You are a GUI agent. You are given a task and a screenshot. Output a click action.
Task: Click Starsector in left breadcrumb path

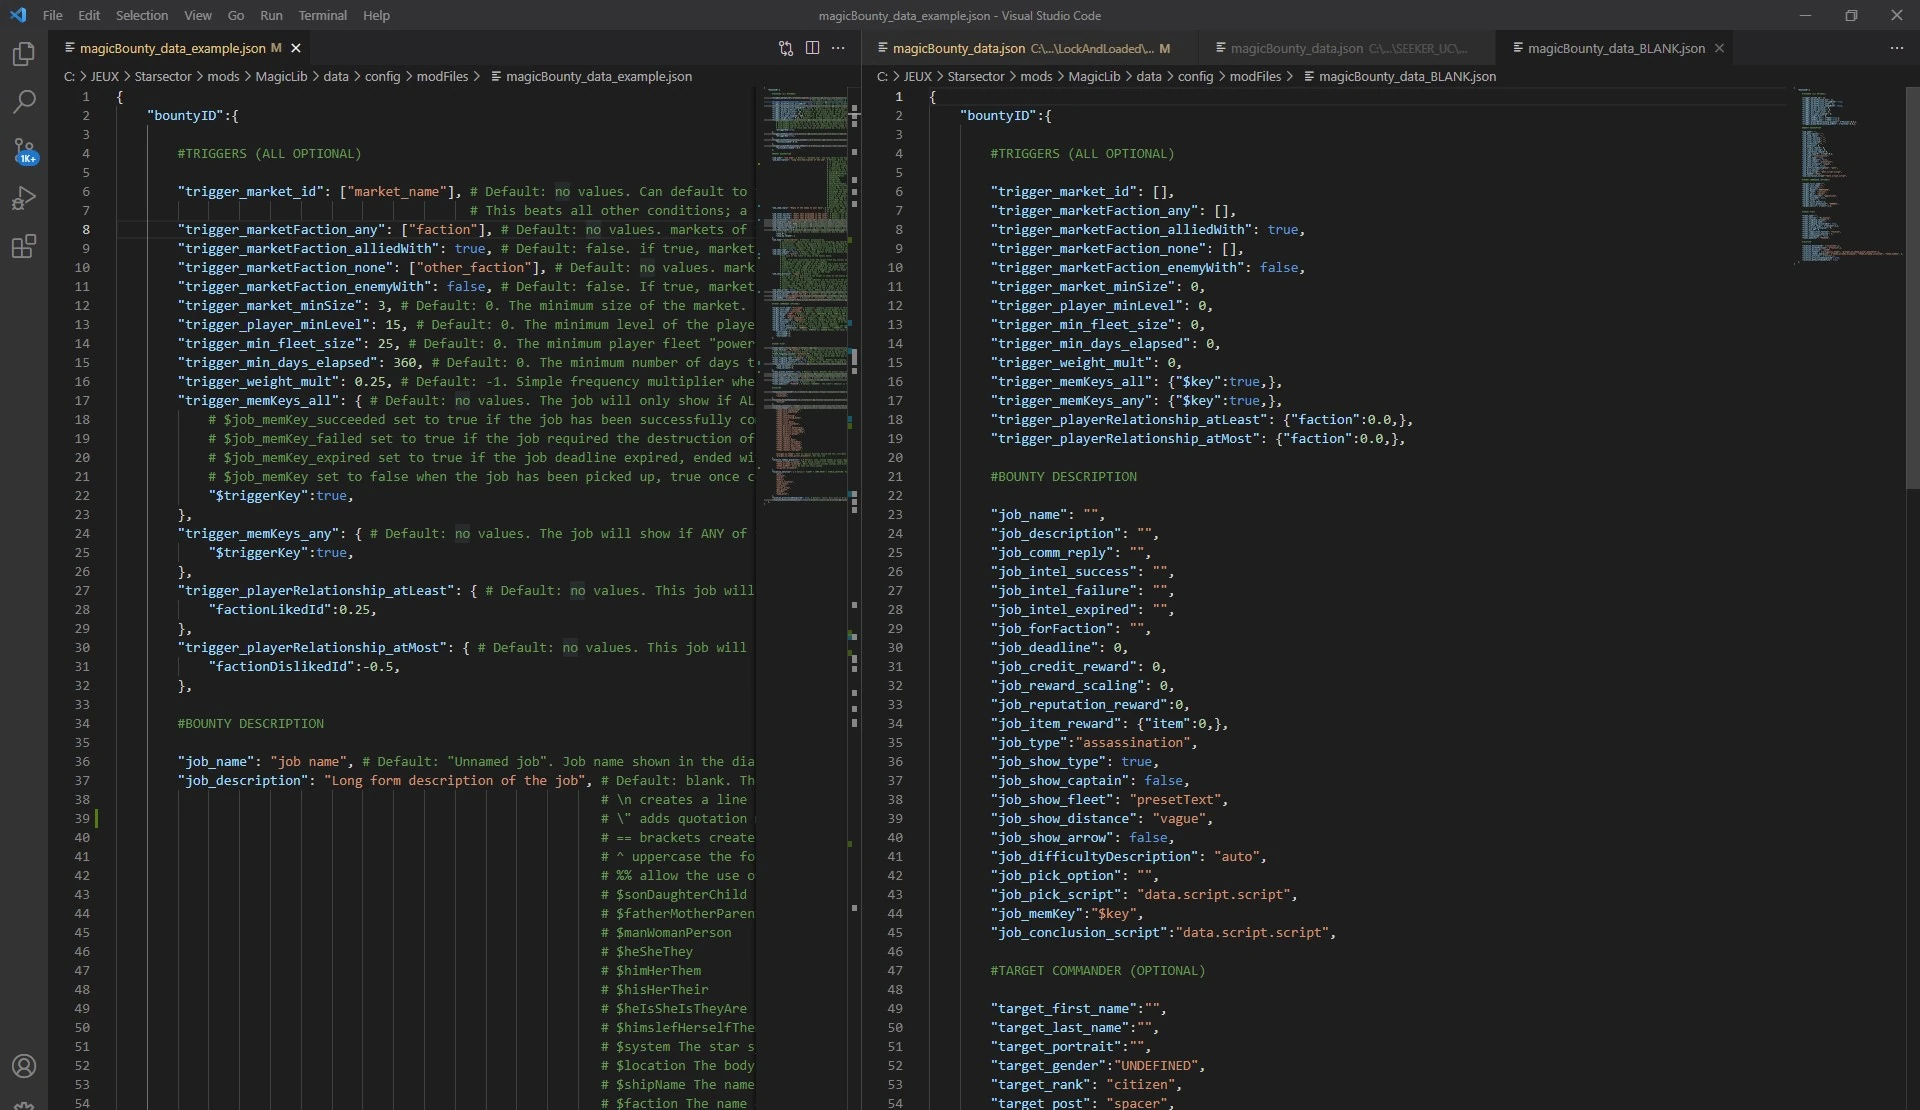[x=162, y=76]
